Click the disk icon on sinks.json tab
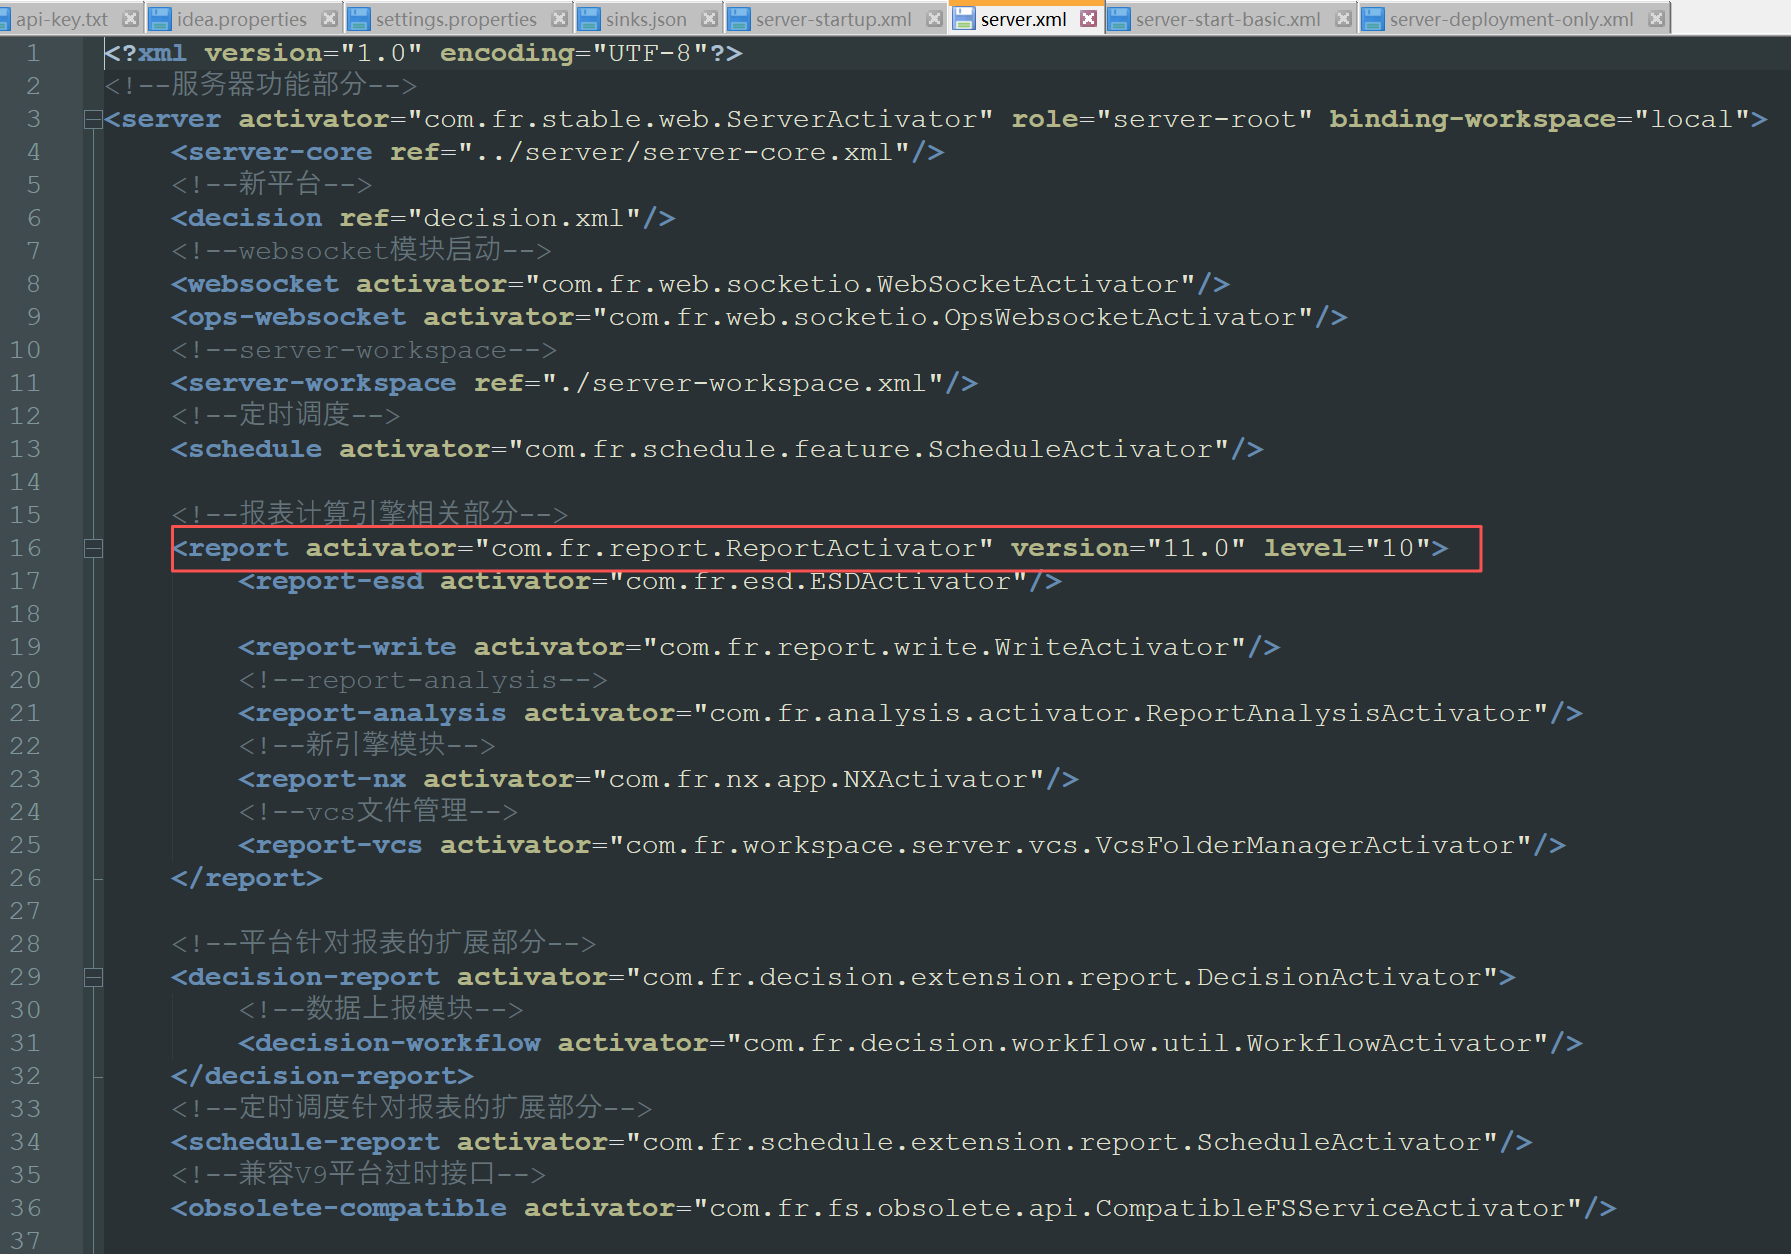 coord(589,19)
